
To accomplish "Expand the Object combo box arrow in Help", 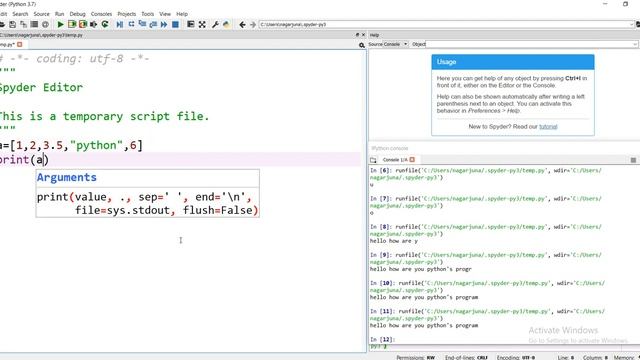I will 635,44.
